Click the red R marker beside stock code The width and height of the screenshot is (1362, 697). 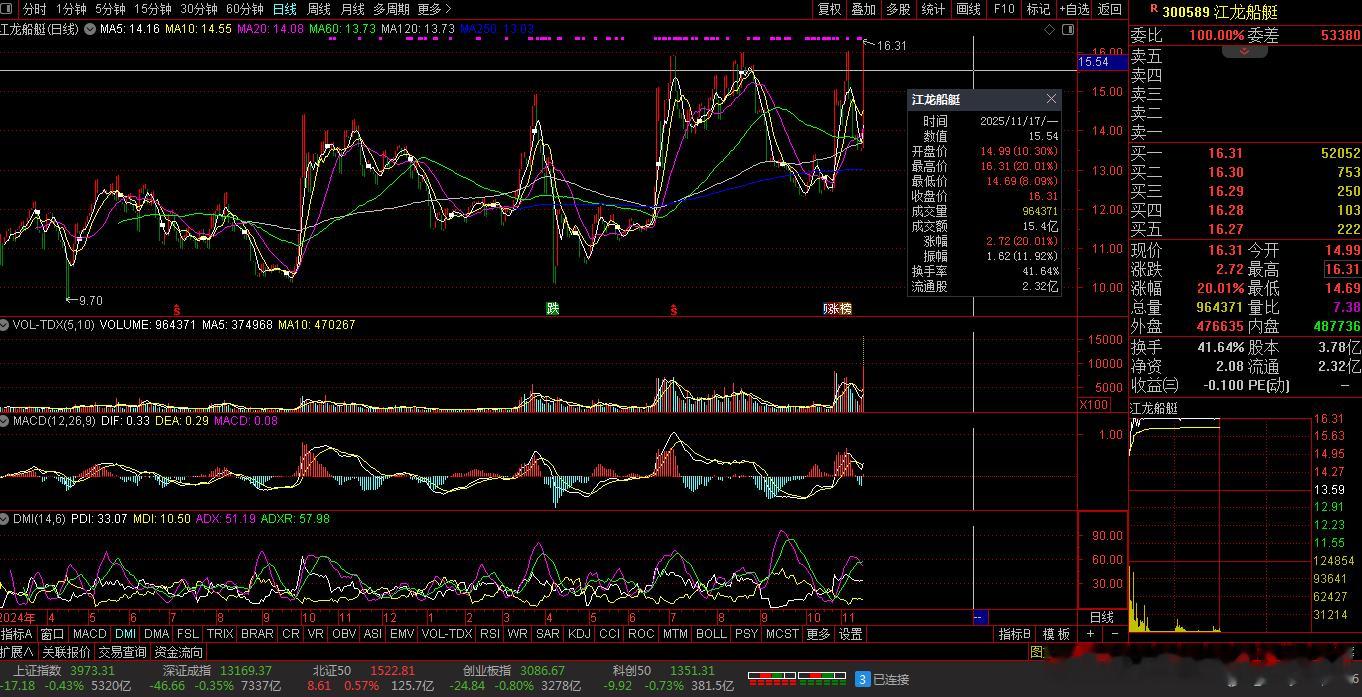click(x=1153, y=9)
